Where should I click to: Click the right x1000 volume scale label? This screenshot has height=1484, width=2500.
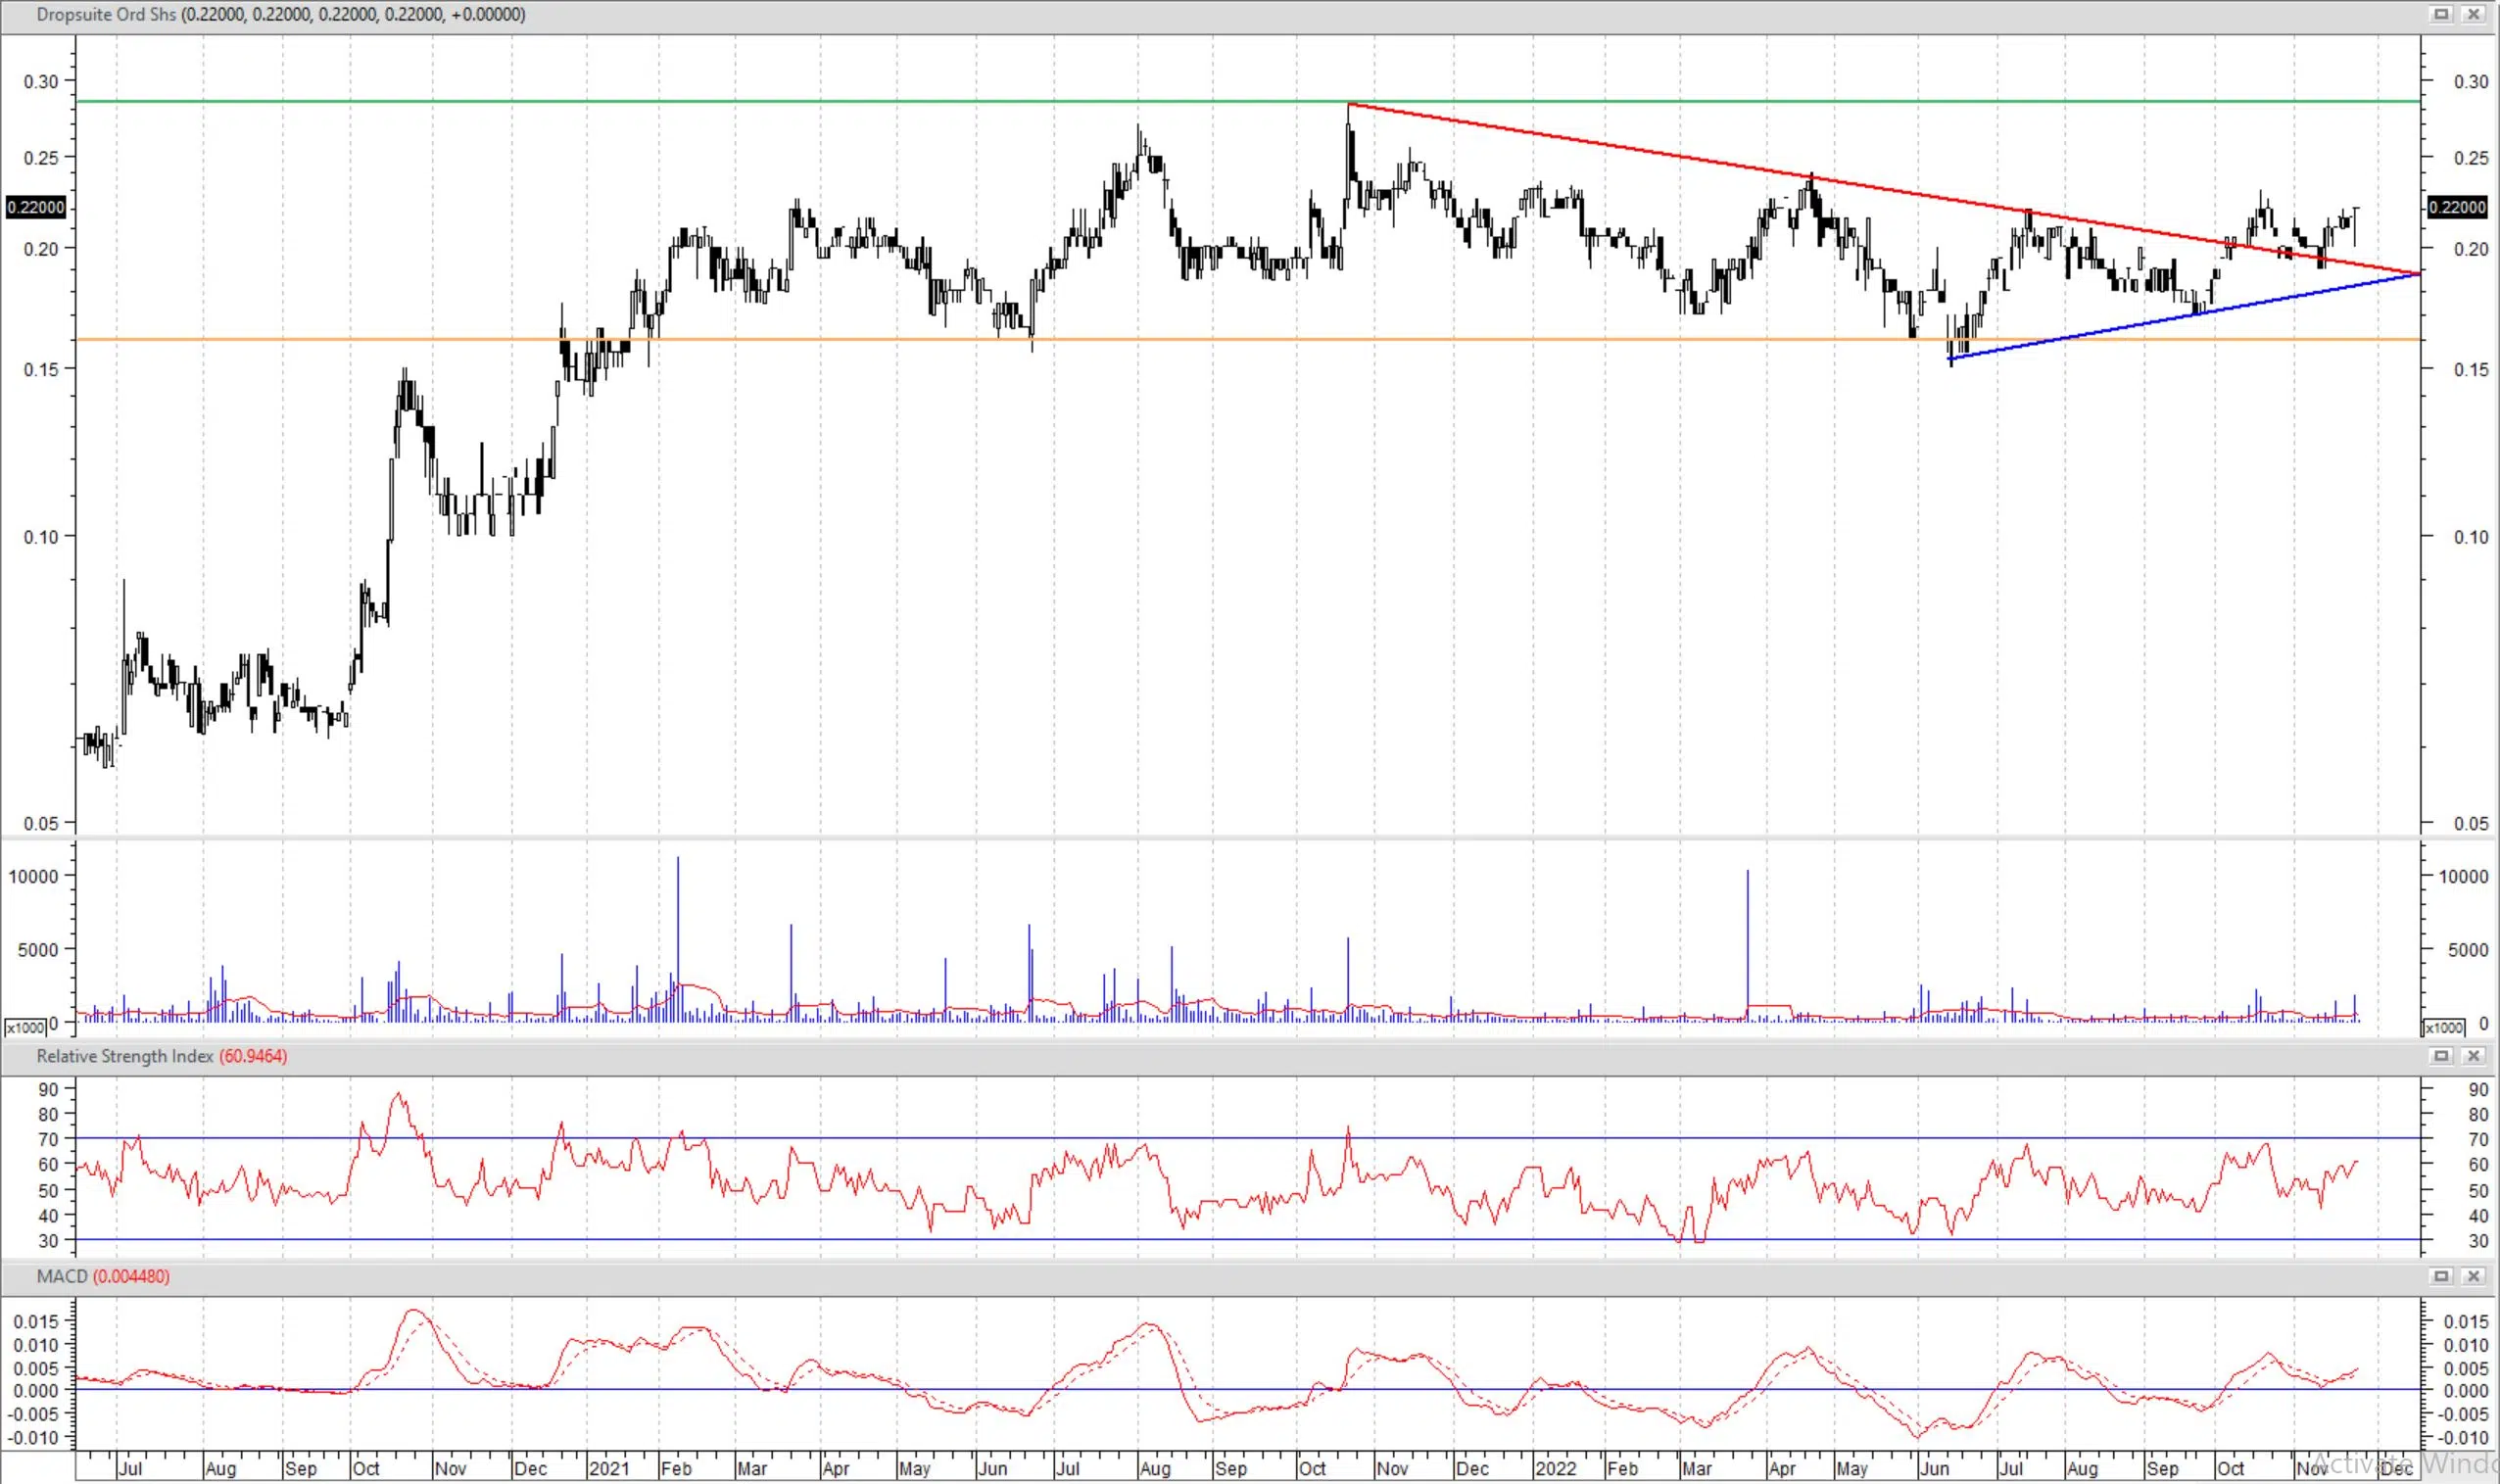(2443, 1028)
